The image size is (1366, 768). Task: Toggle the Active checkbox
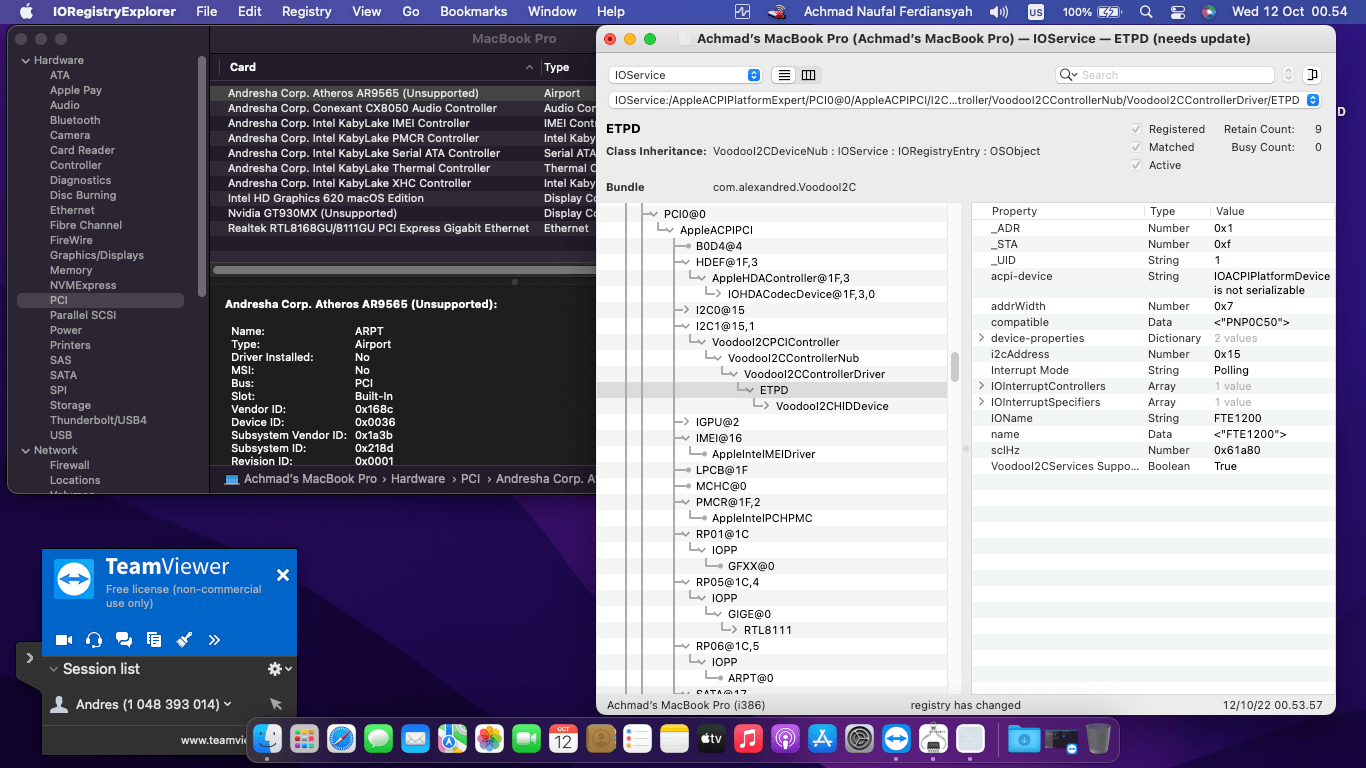click(1136, 165)
